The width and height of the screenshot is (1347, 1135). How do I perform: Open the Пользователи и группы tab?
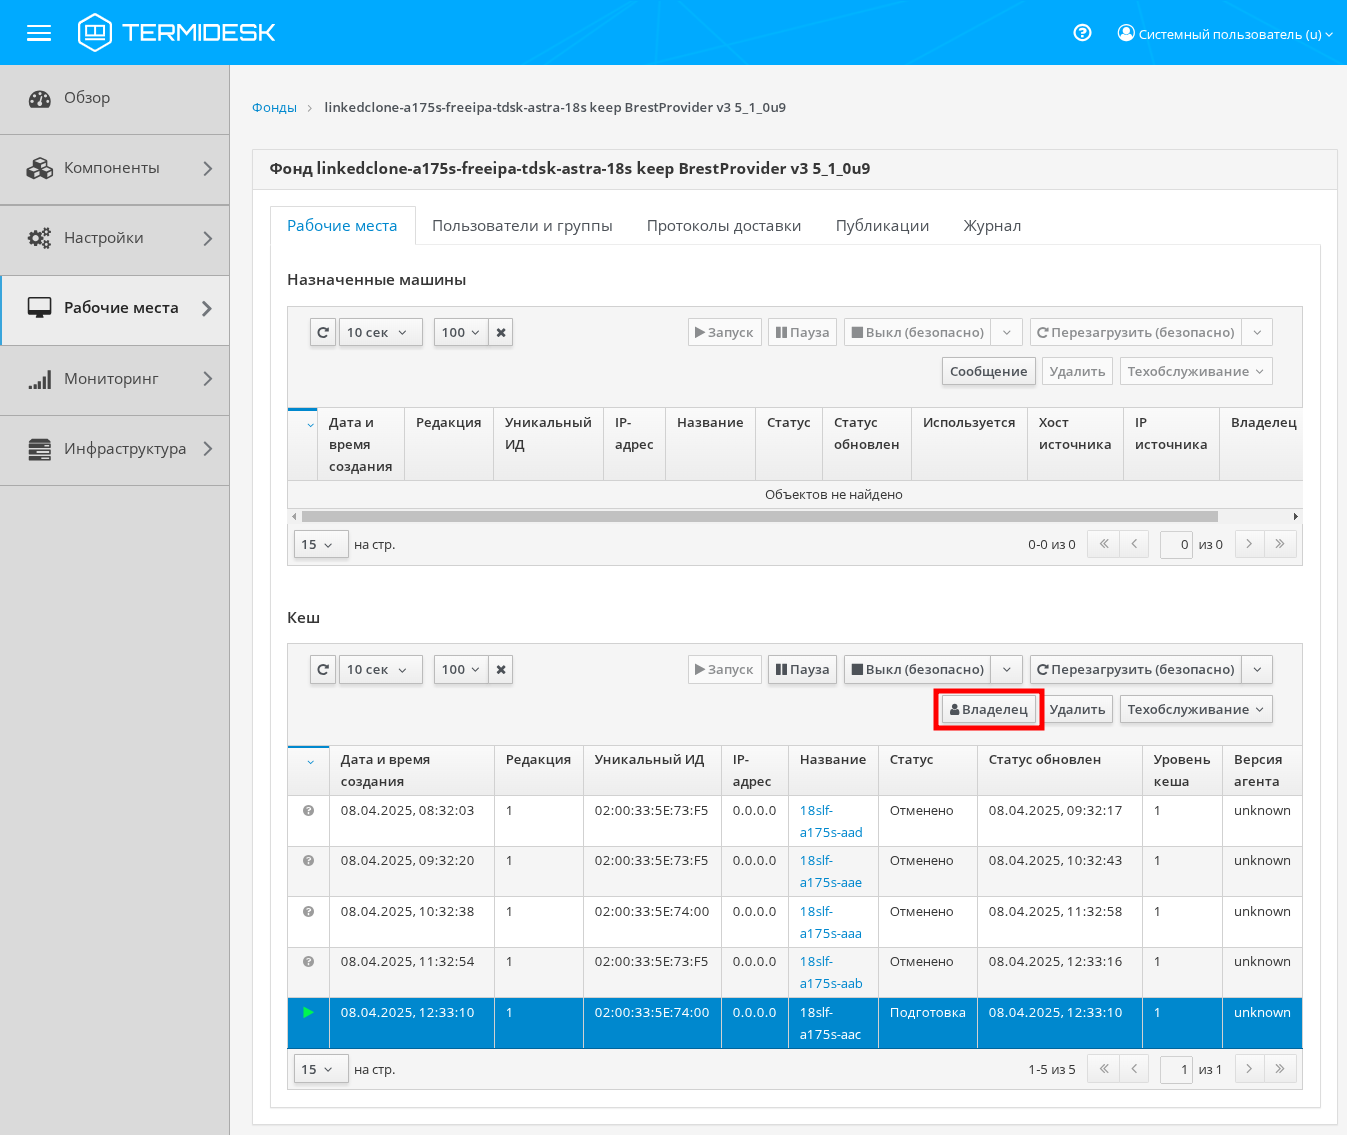522,226
